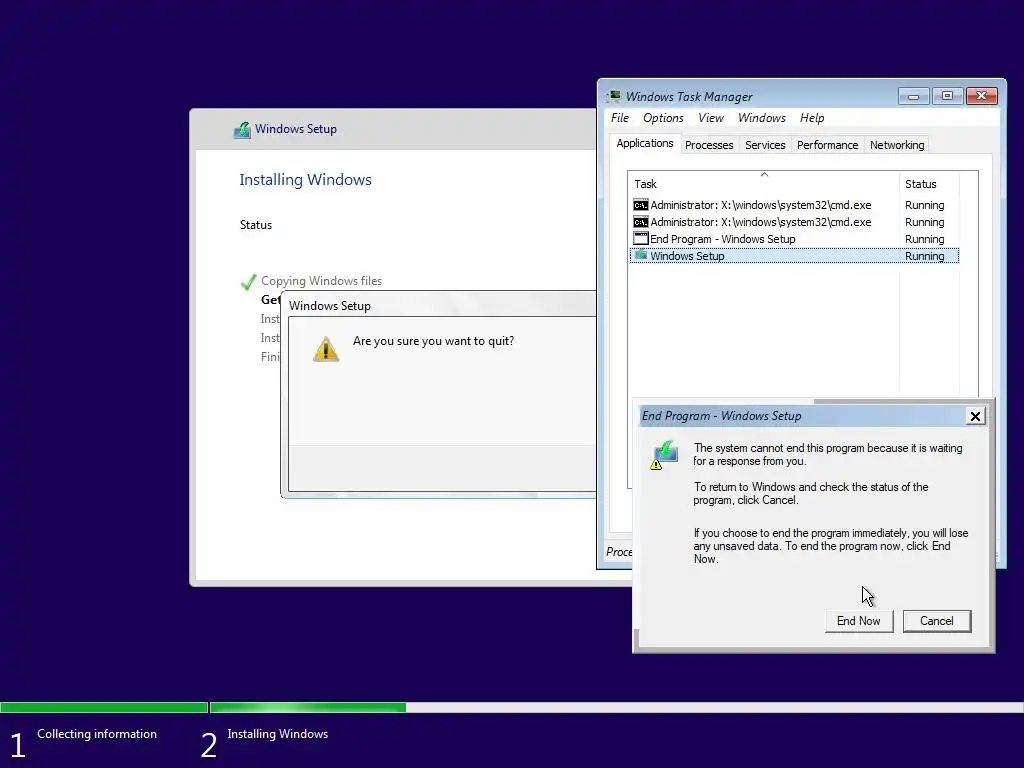The width and height of the screenshot is (1024, 768).
Task: Open the File menu in Task Manager
Action: point(620,118)
